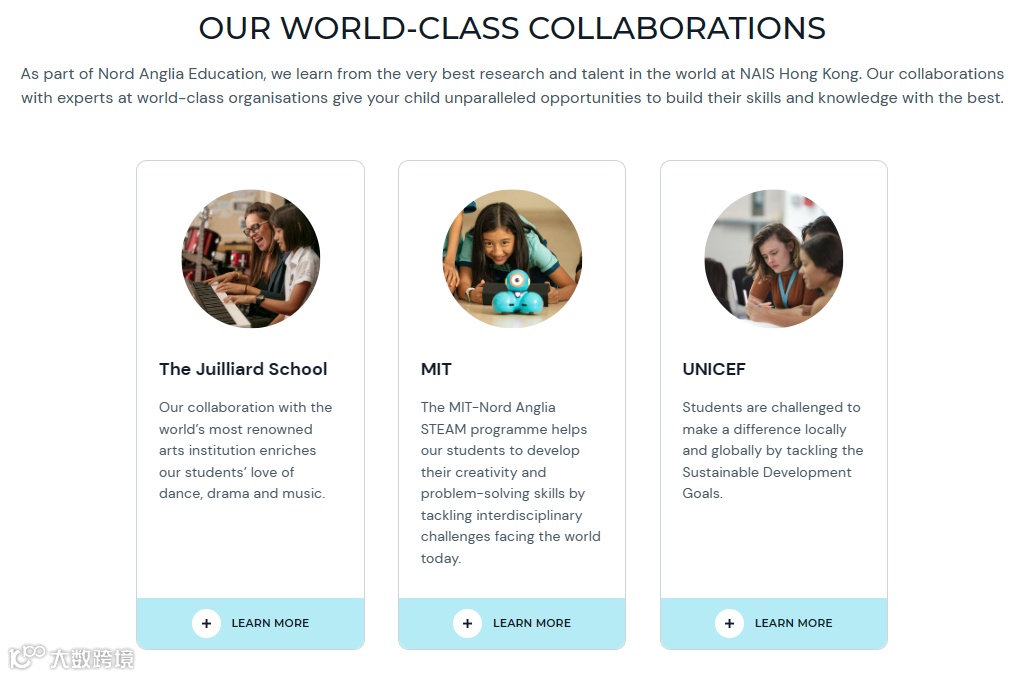Select the MIT card heading
Viewport: 1031px width, 677px height.
[437, 369]
